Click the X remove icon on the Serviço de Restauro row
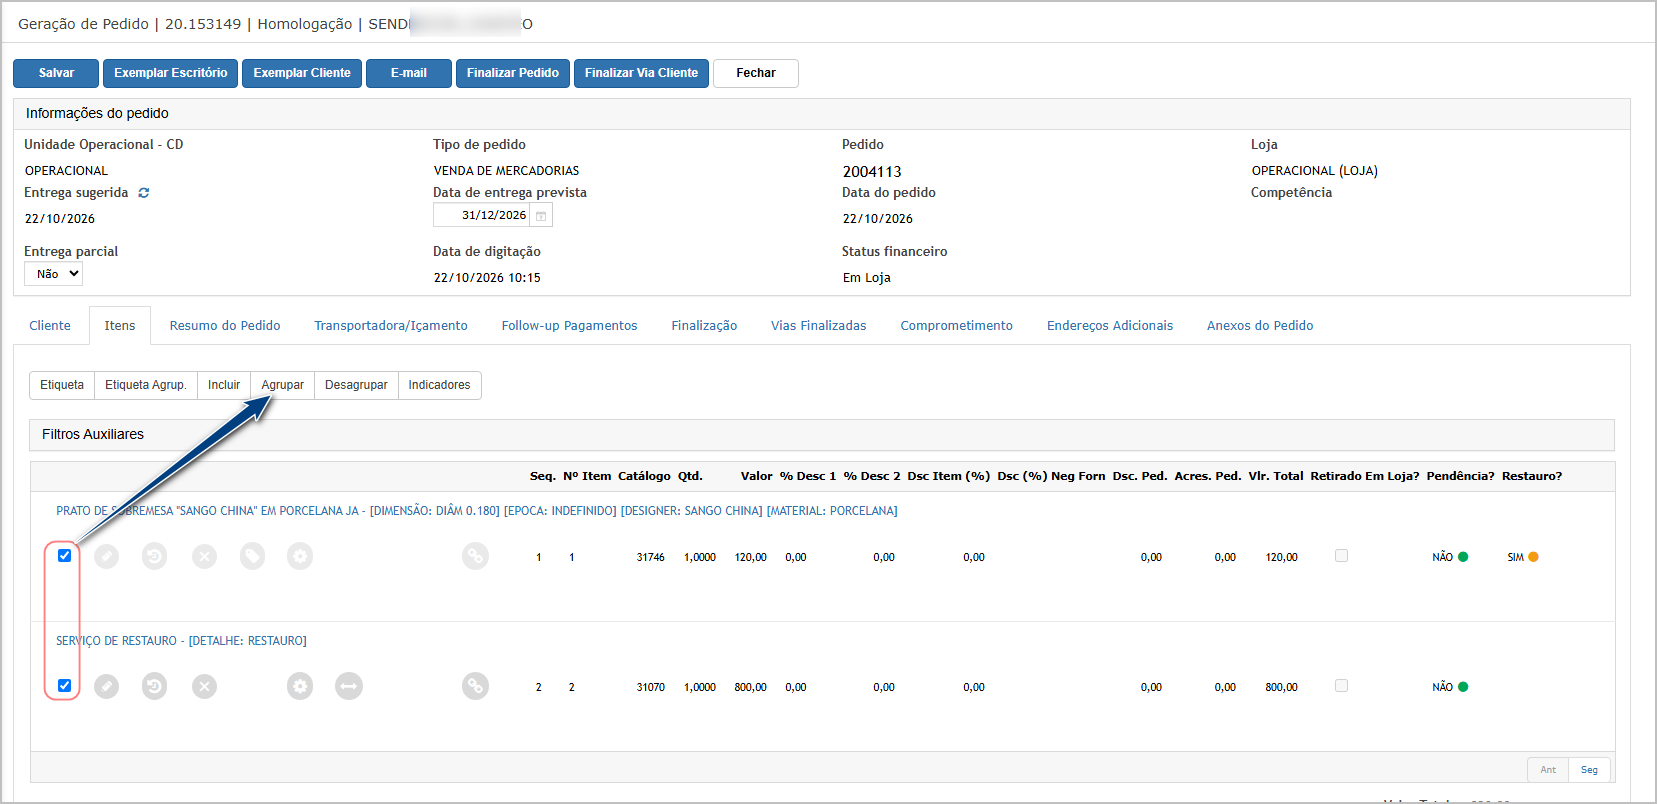 click(204, 686)
